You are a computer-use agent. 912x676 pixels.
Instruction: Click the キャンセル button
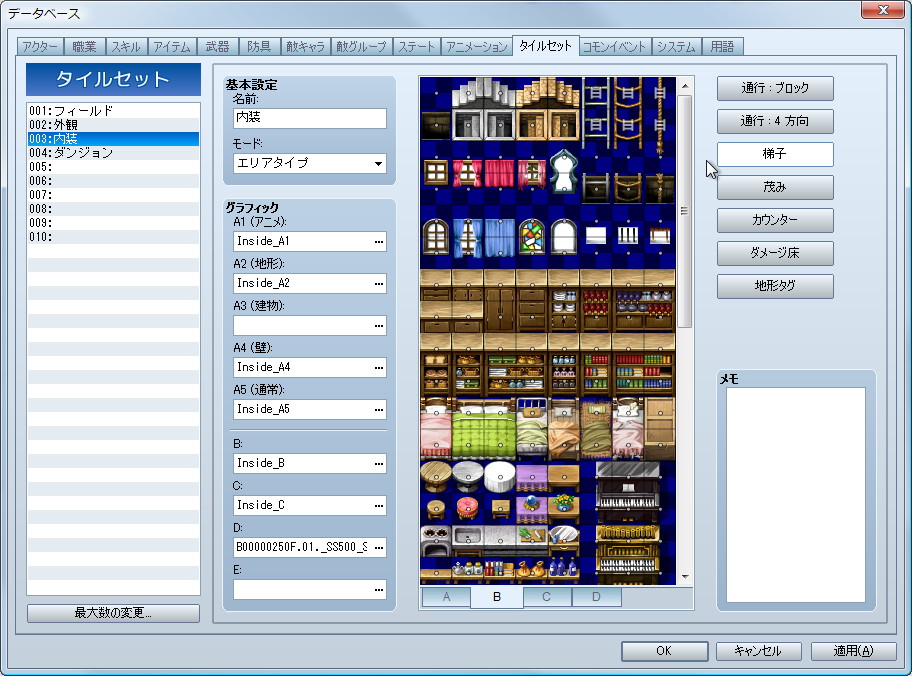click(x=758, y=651)
